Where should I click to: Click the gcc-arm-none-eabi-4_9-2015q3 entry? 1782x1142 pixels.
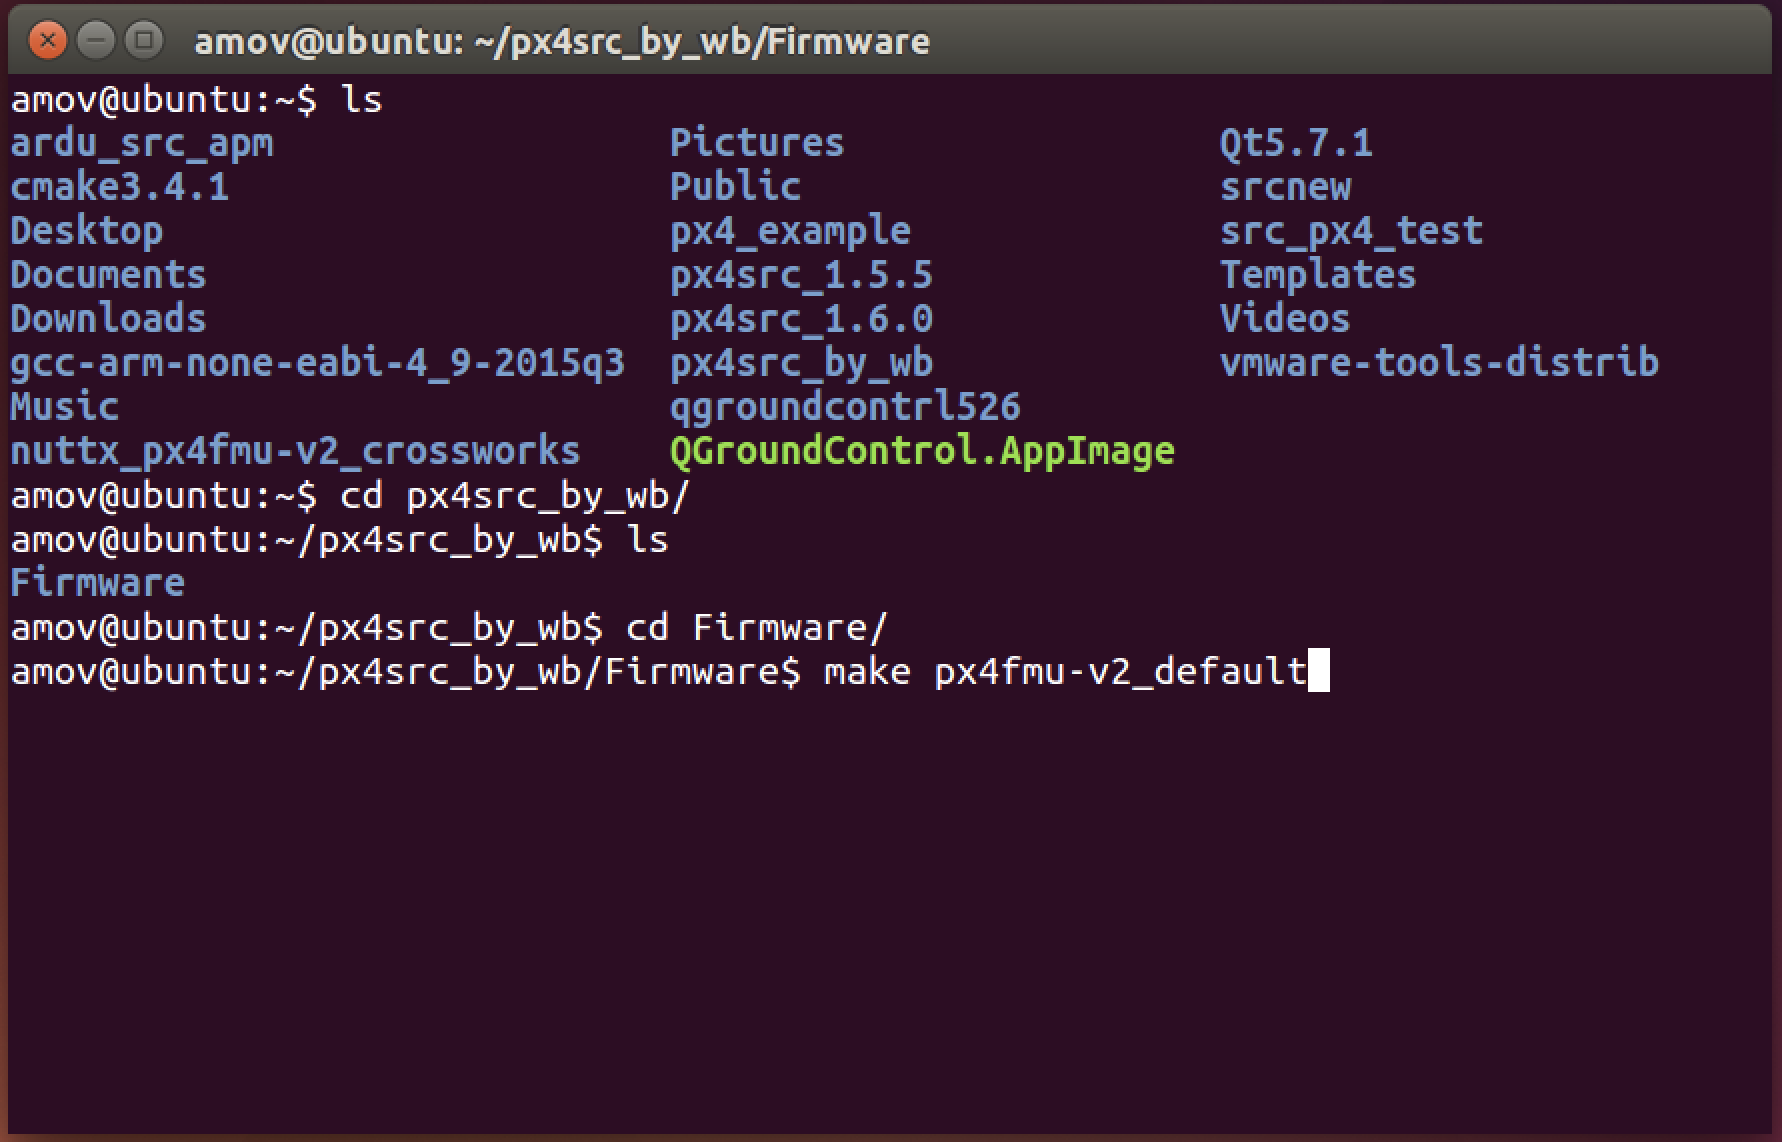tap(318, 363)
